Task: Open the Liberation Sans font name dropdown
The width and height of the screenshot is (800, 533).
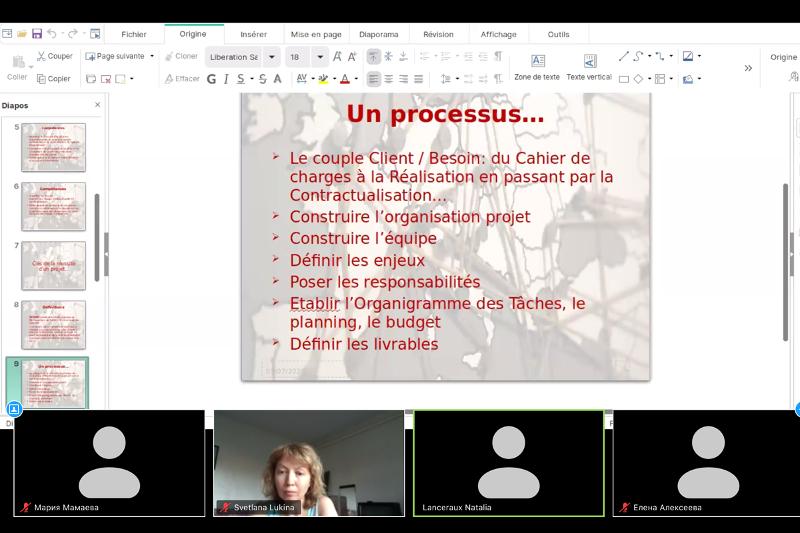Action: pyautogui.click(x=271, y=57)
